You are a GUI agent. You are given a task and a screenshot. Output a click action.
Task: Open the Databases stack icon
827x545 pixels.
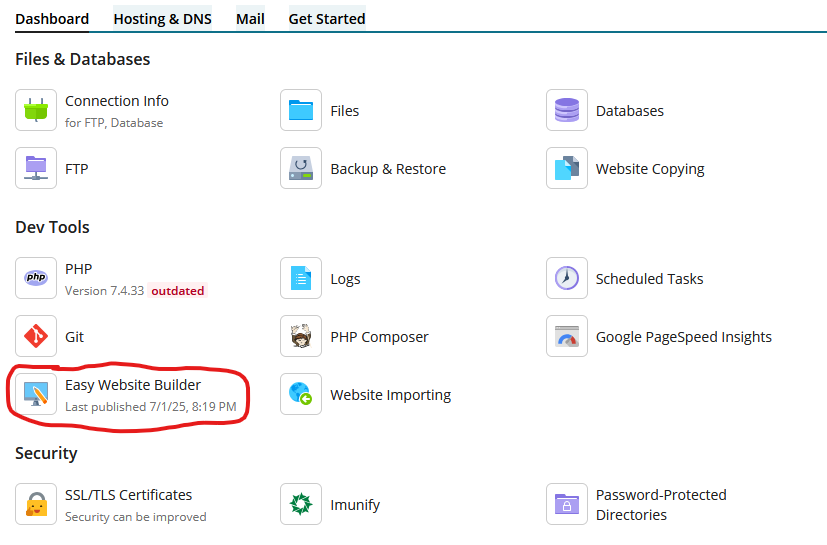(x=566, y=110)
